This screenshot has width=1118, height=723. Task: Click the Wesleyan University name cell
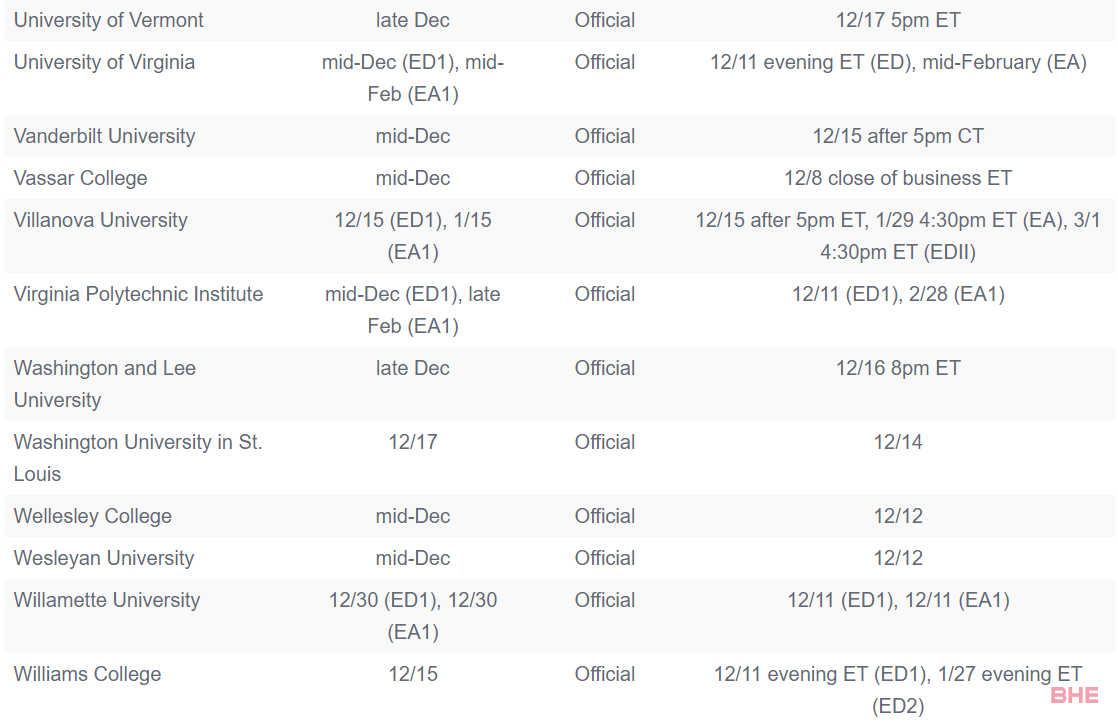point(104,558)
